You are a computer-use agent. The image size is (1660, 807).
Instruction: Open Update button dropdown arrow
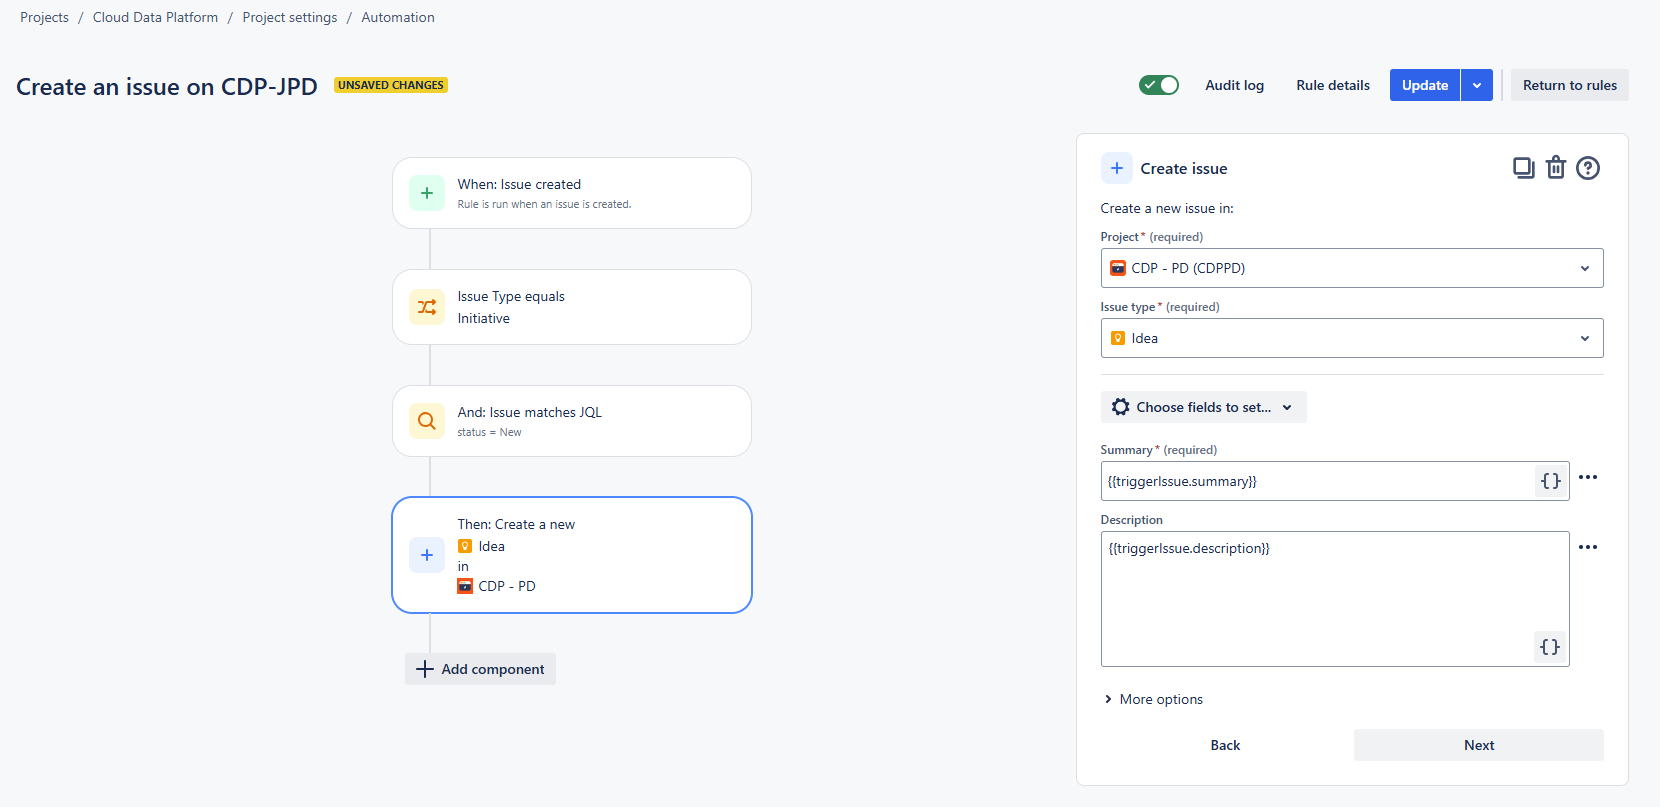pyautogui.click(x=1477, y=85)
